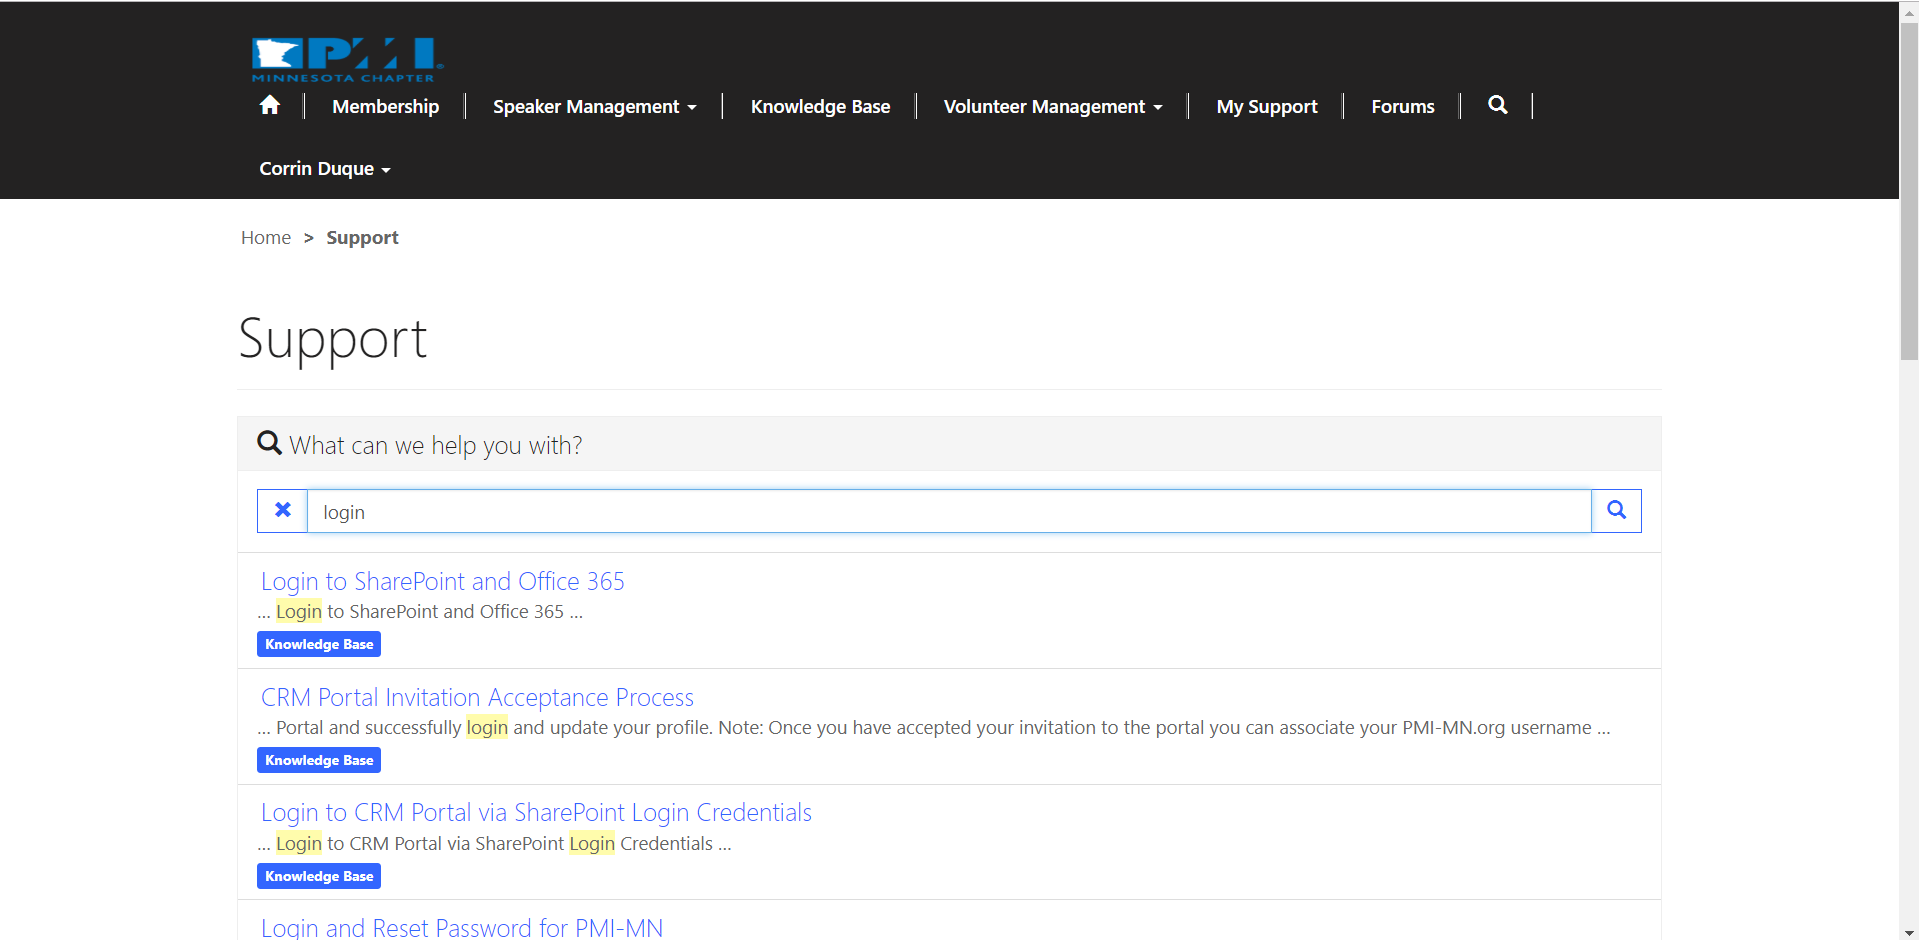Screen dimensions: 1919x940
Task: Clear the search with the X button
Action: [x=283, y=511]
